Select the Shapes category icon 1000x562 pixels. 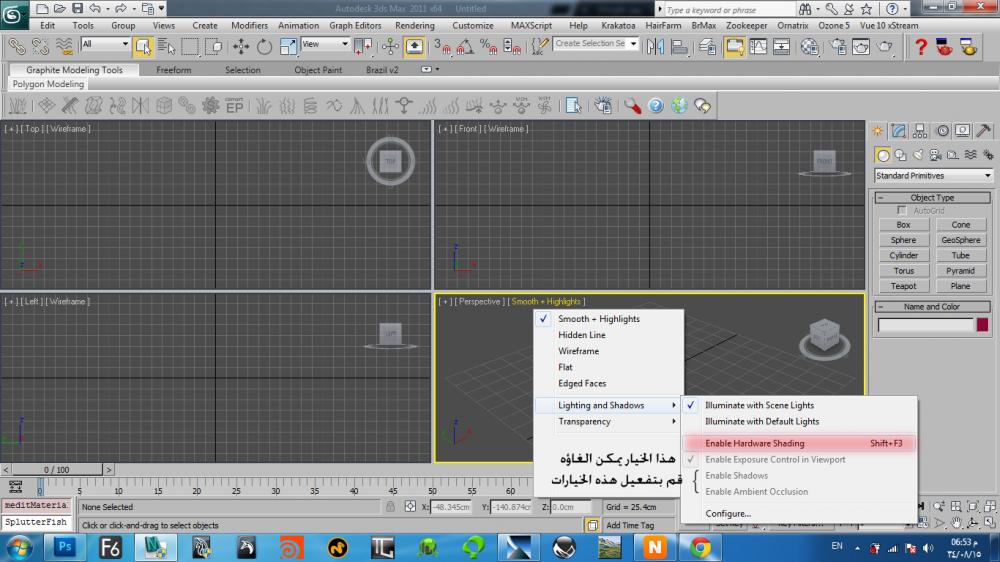(900, 155)
